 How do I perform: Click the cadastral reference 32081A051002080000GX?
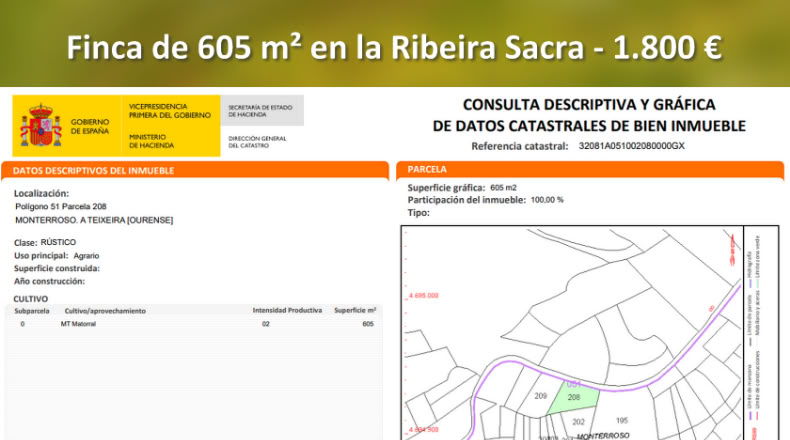pos(631,146)
